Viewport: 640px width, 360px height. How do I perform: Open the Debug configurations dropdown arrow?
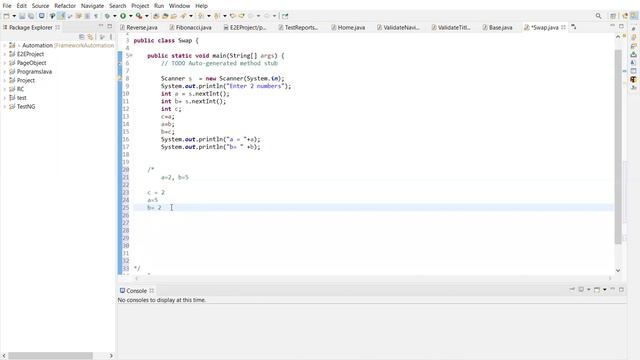[x=114, y=16]
